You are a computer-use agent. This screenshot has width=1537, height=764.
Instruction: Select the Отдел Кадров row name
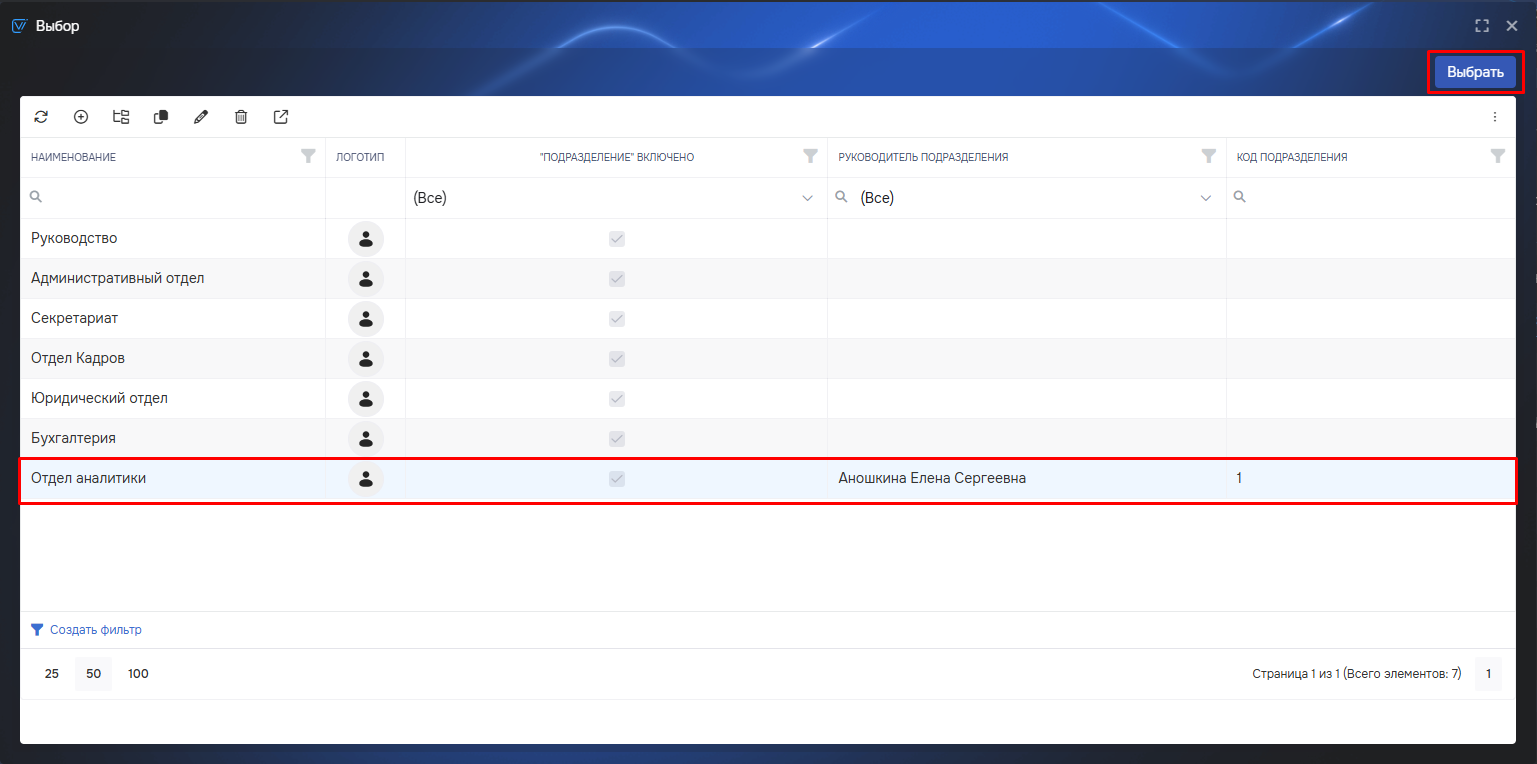[78, 358]
